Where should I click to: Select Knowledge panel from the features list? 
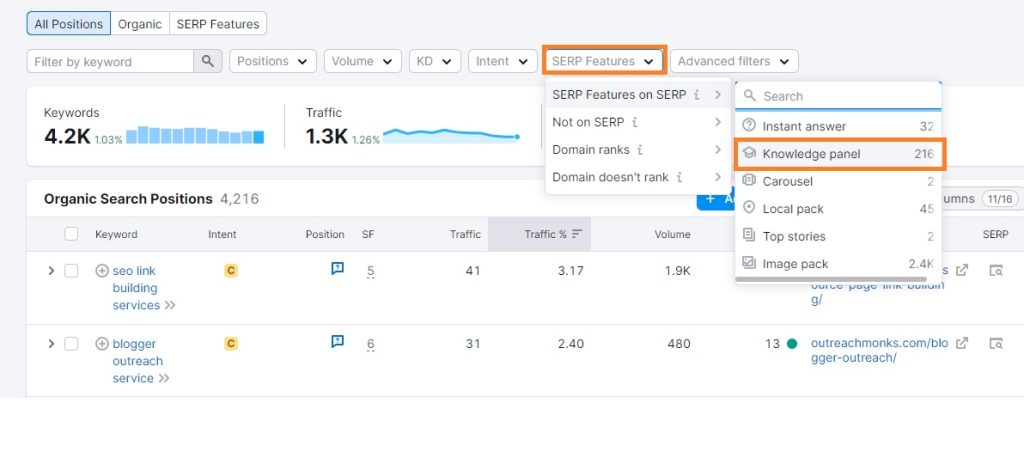[x=839, y=154]
